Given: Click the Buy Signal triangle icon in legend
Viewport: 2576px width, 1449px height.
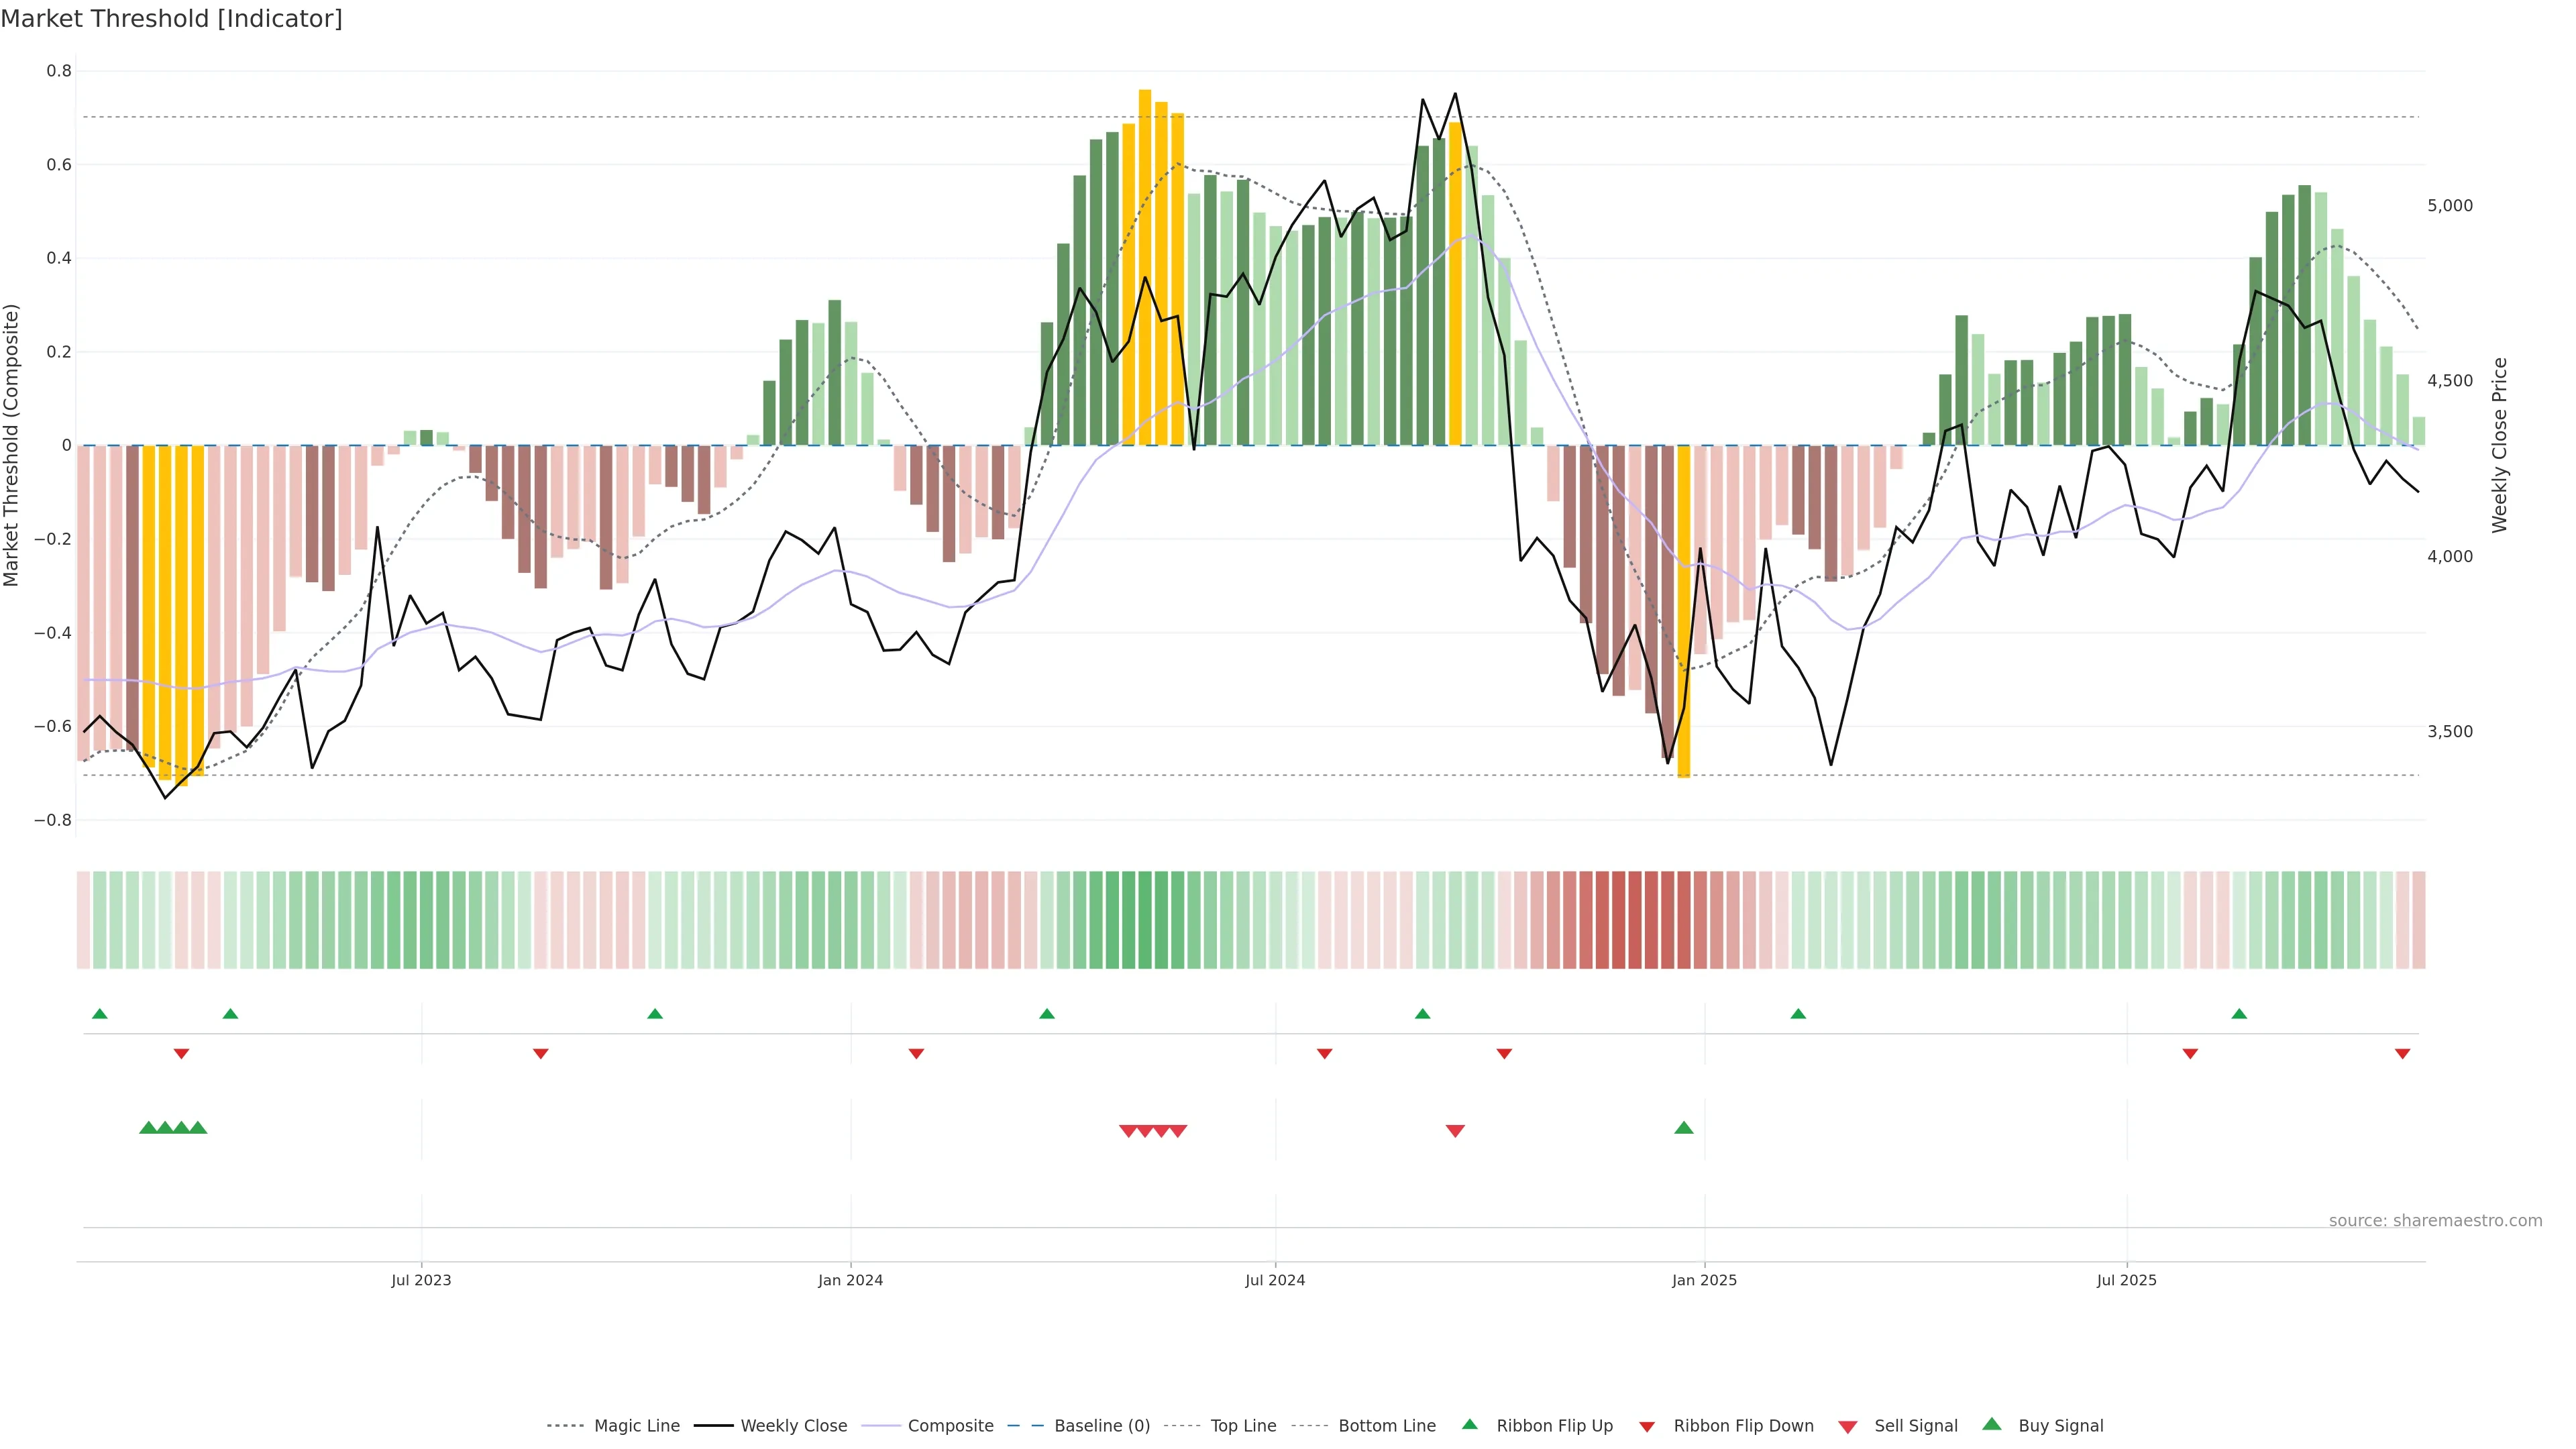Looking at the screenshot, I should pos(1992,1424).
